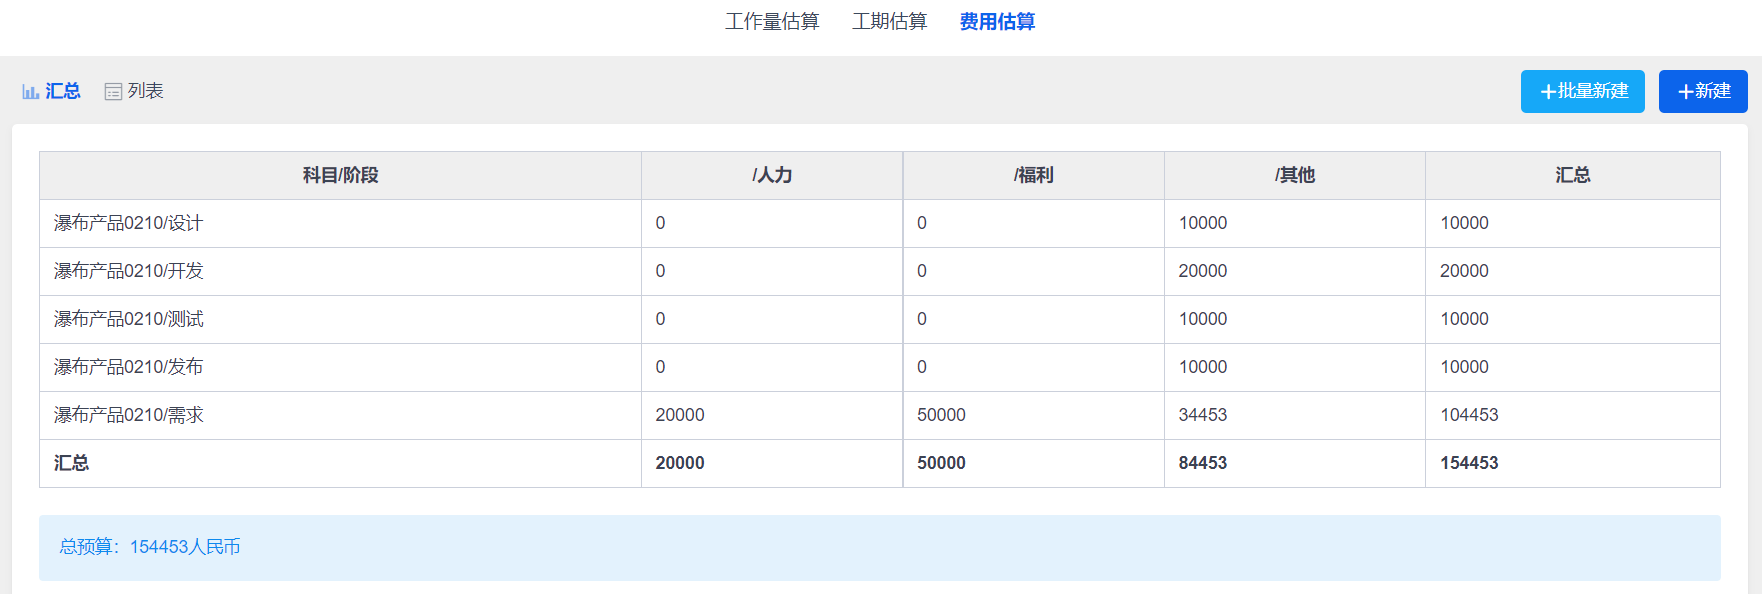
Task: Click the 汇总 bar chart icon
Action: click(31, 92)
